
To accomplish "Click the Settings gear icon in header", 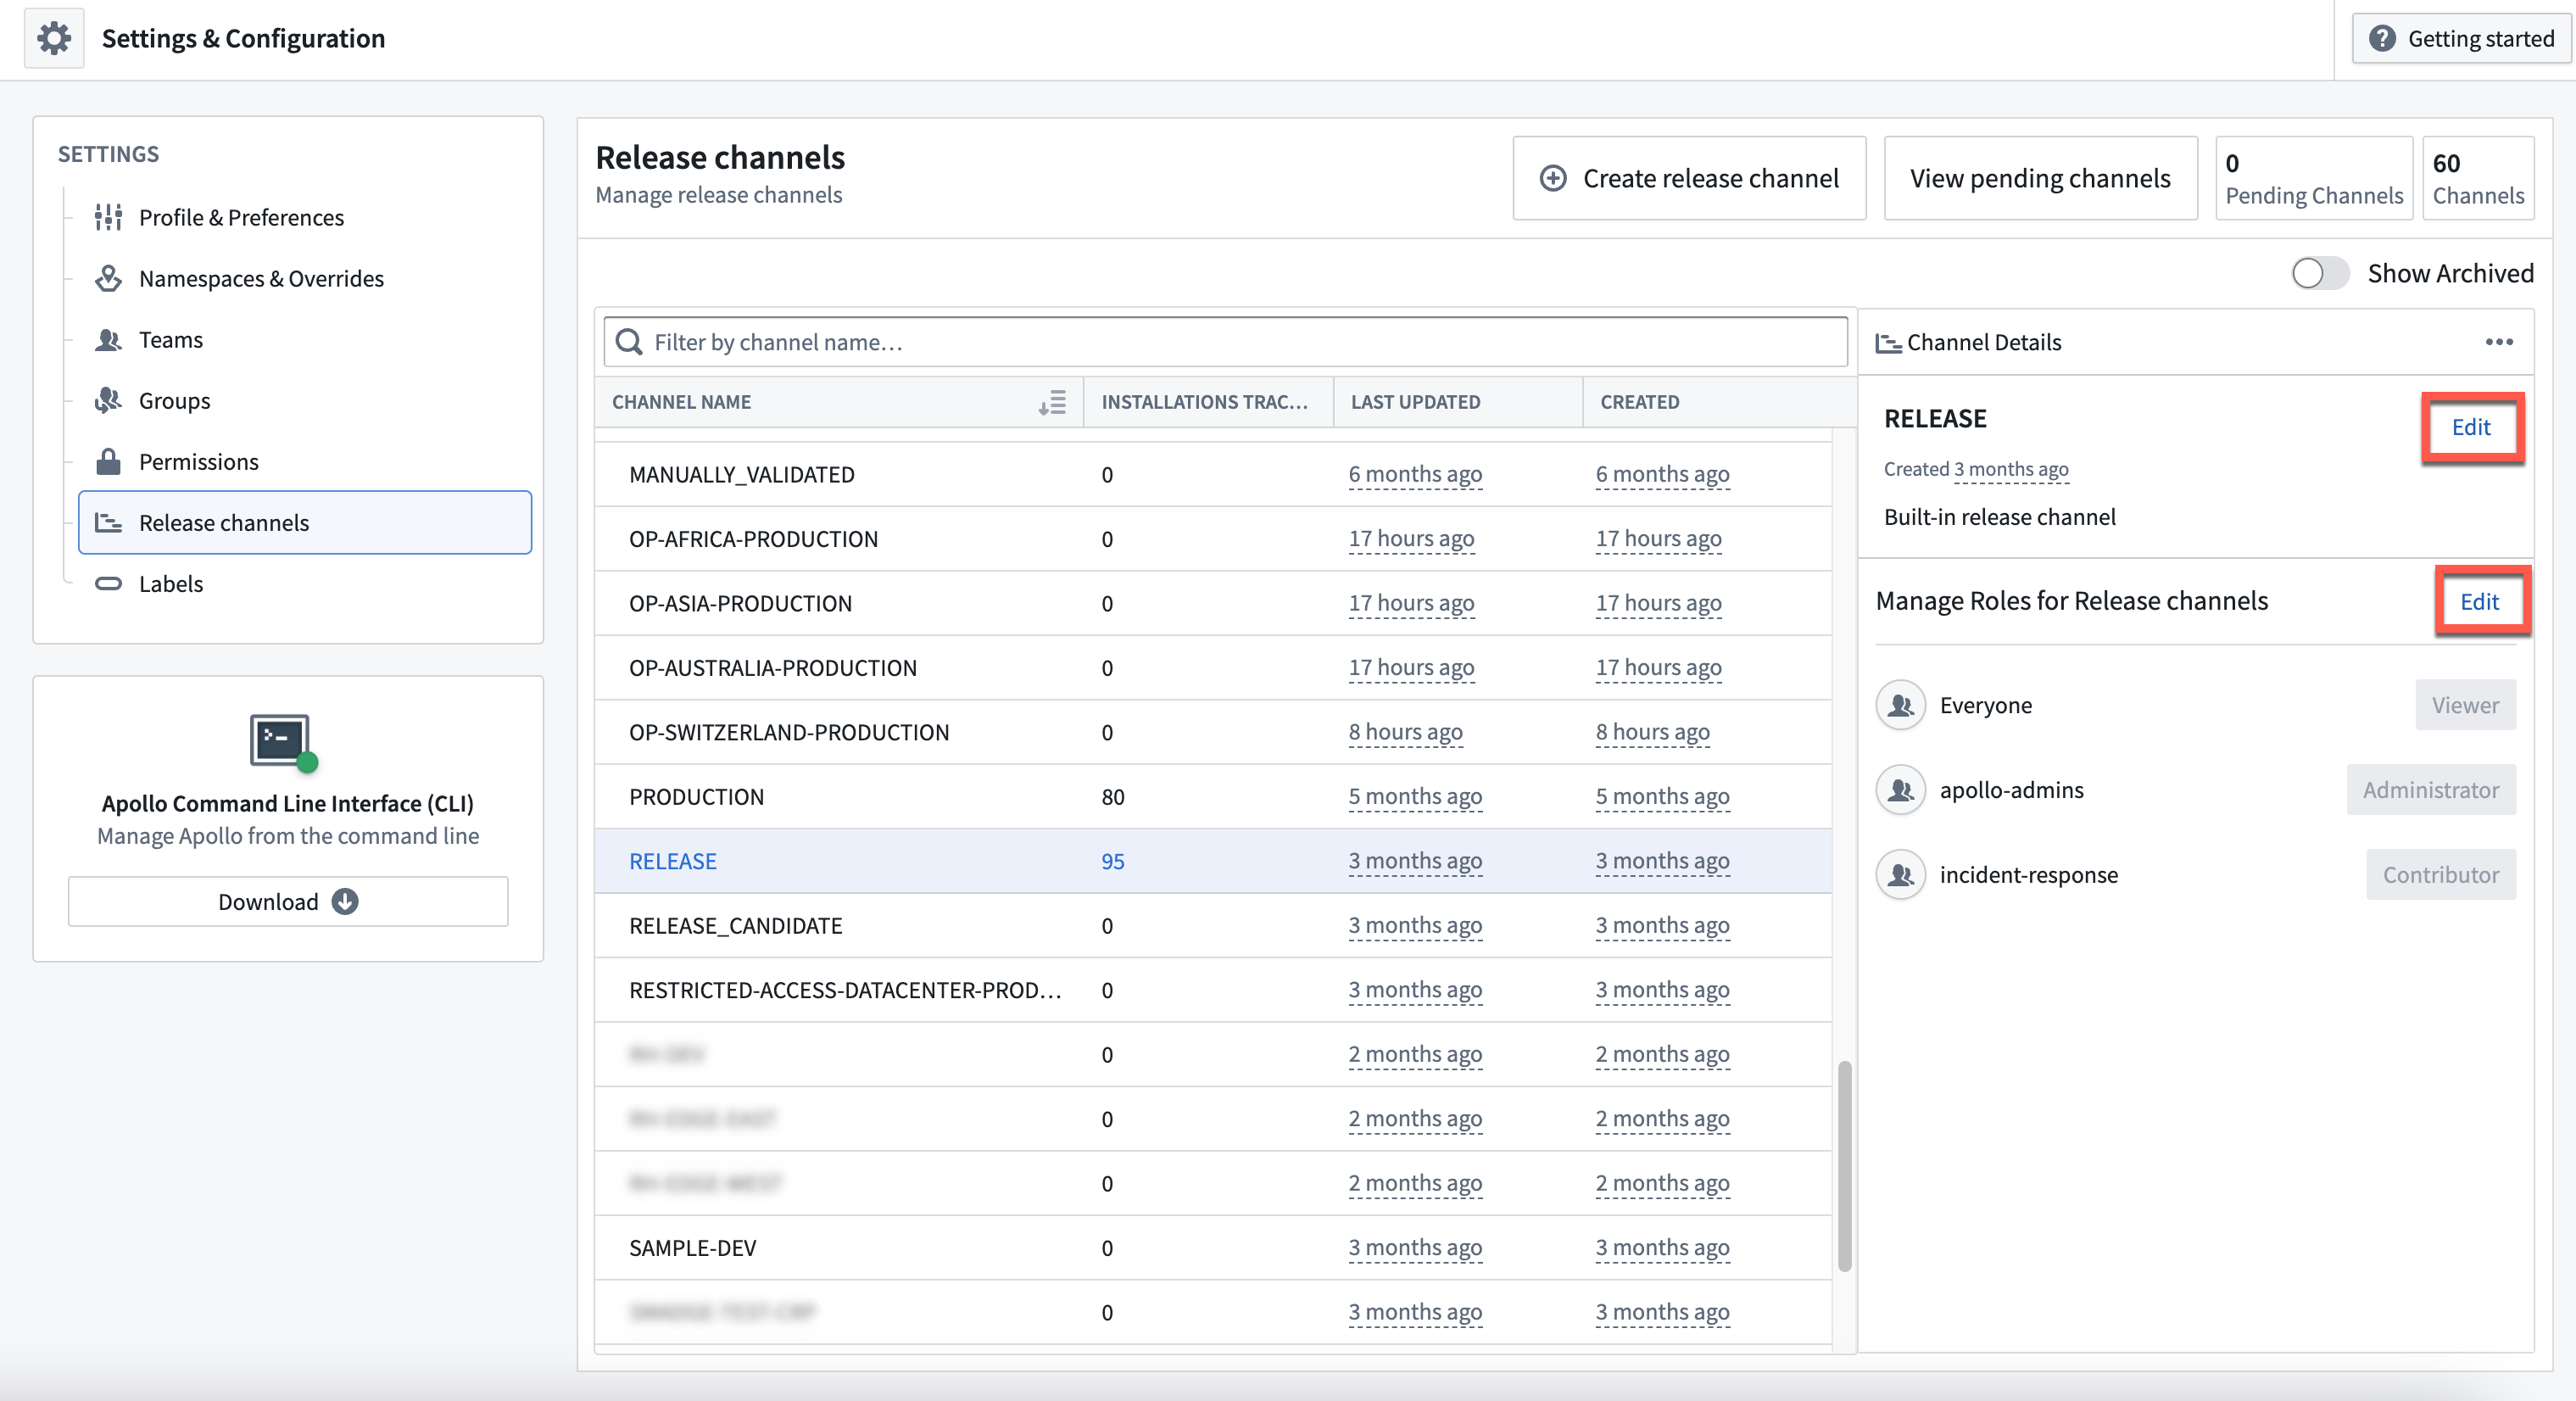I will [x=54, y=38].
